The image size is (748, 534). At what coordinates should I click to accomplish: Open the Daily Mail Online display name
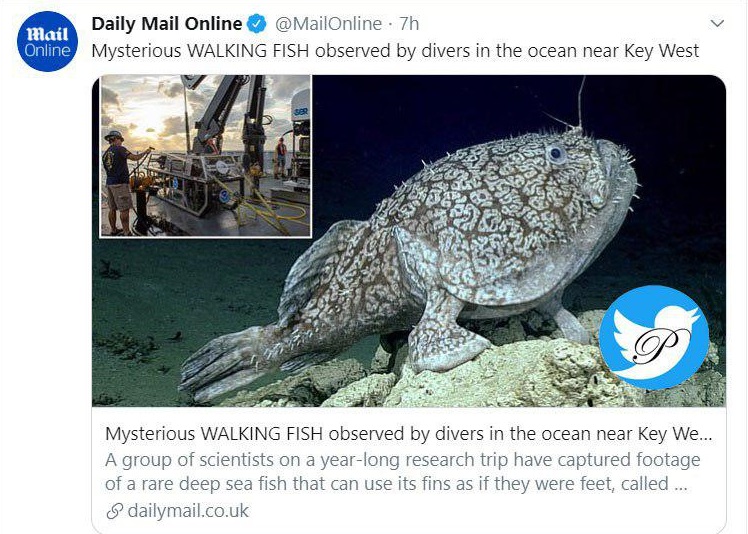point(167,24)
